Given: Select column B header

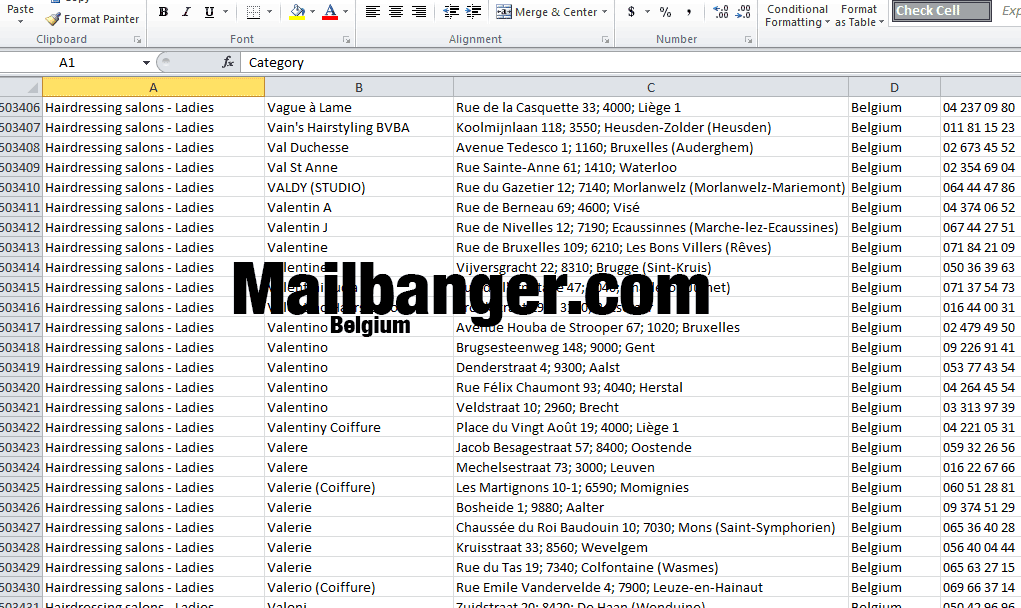Looking at the screenshot, I should 359,87.
